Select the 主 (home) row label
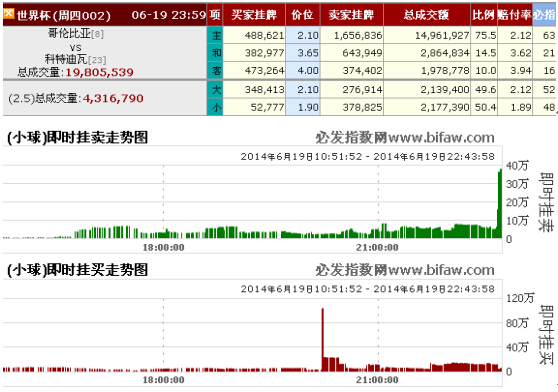 [215, 35]
